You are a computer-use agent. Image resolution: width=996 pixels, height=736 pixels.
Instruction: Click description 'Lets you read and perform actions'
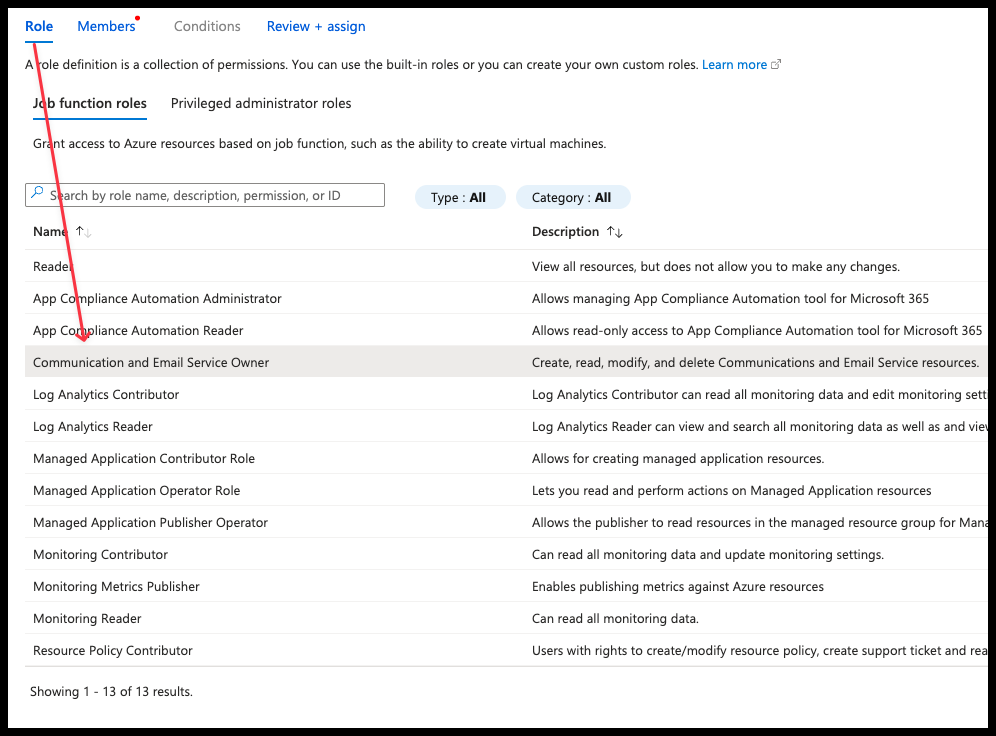pyautogui.click(x=732, y=491)
